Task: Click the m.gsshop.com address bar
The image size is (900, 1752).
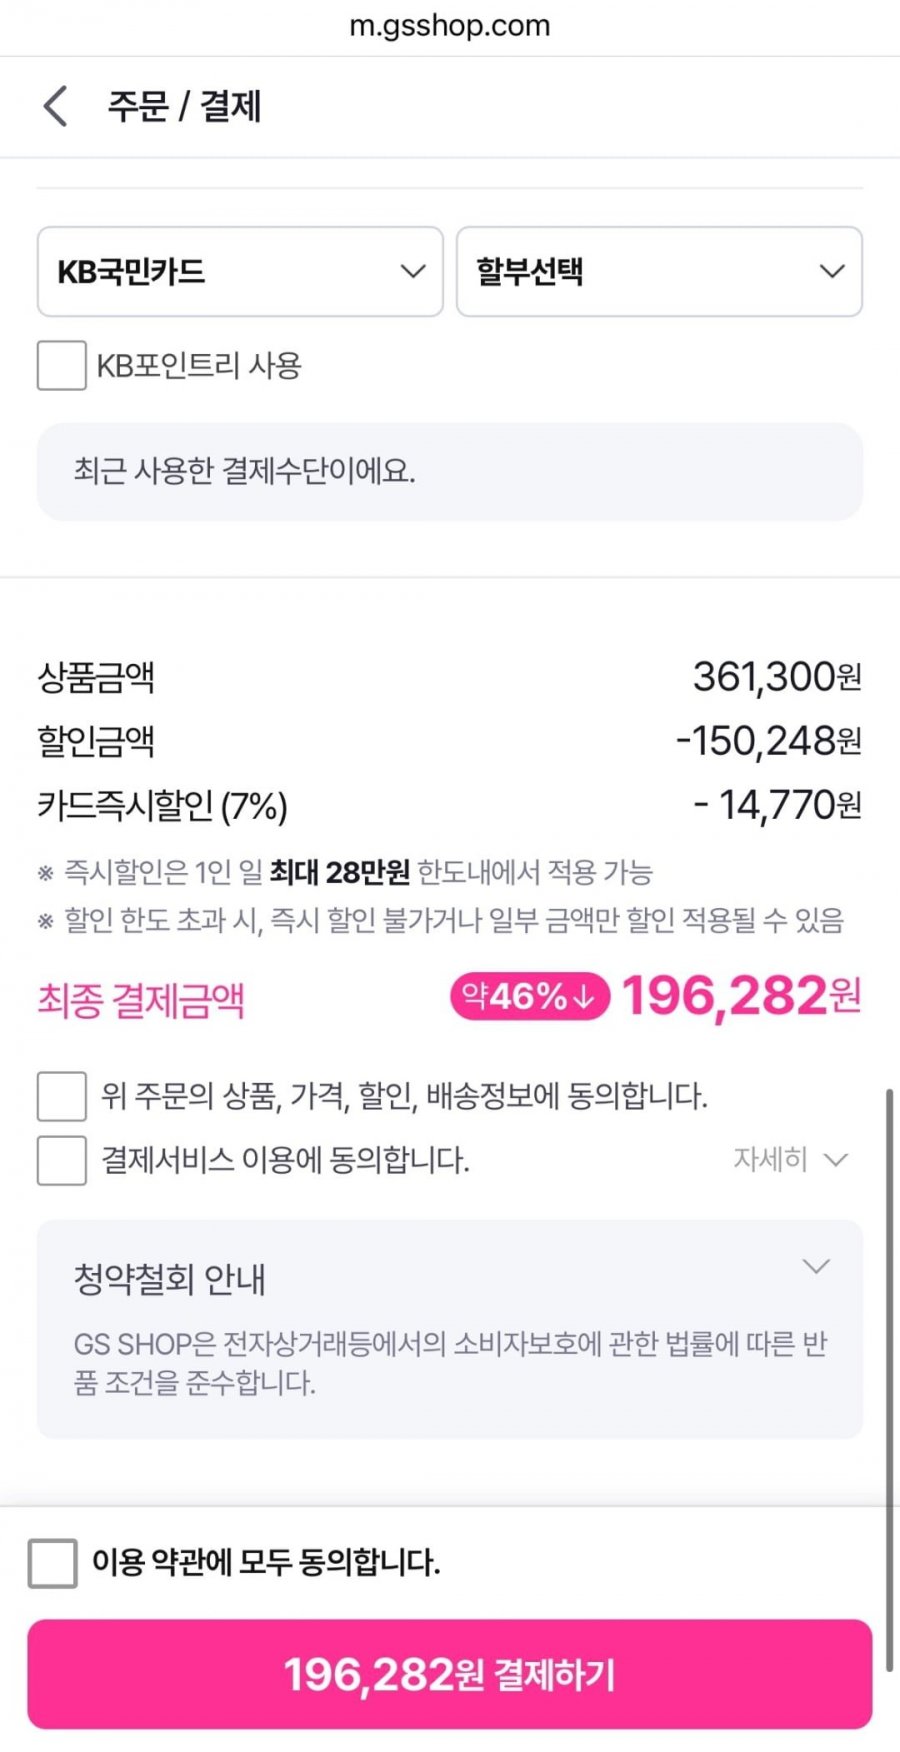Action: (x=450, y=26)
